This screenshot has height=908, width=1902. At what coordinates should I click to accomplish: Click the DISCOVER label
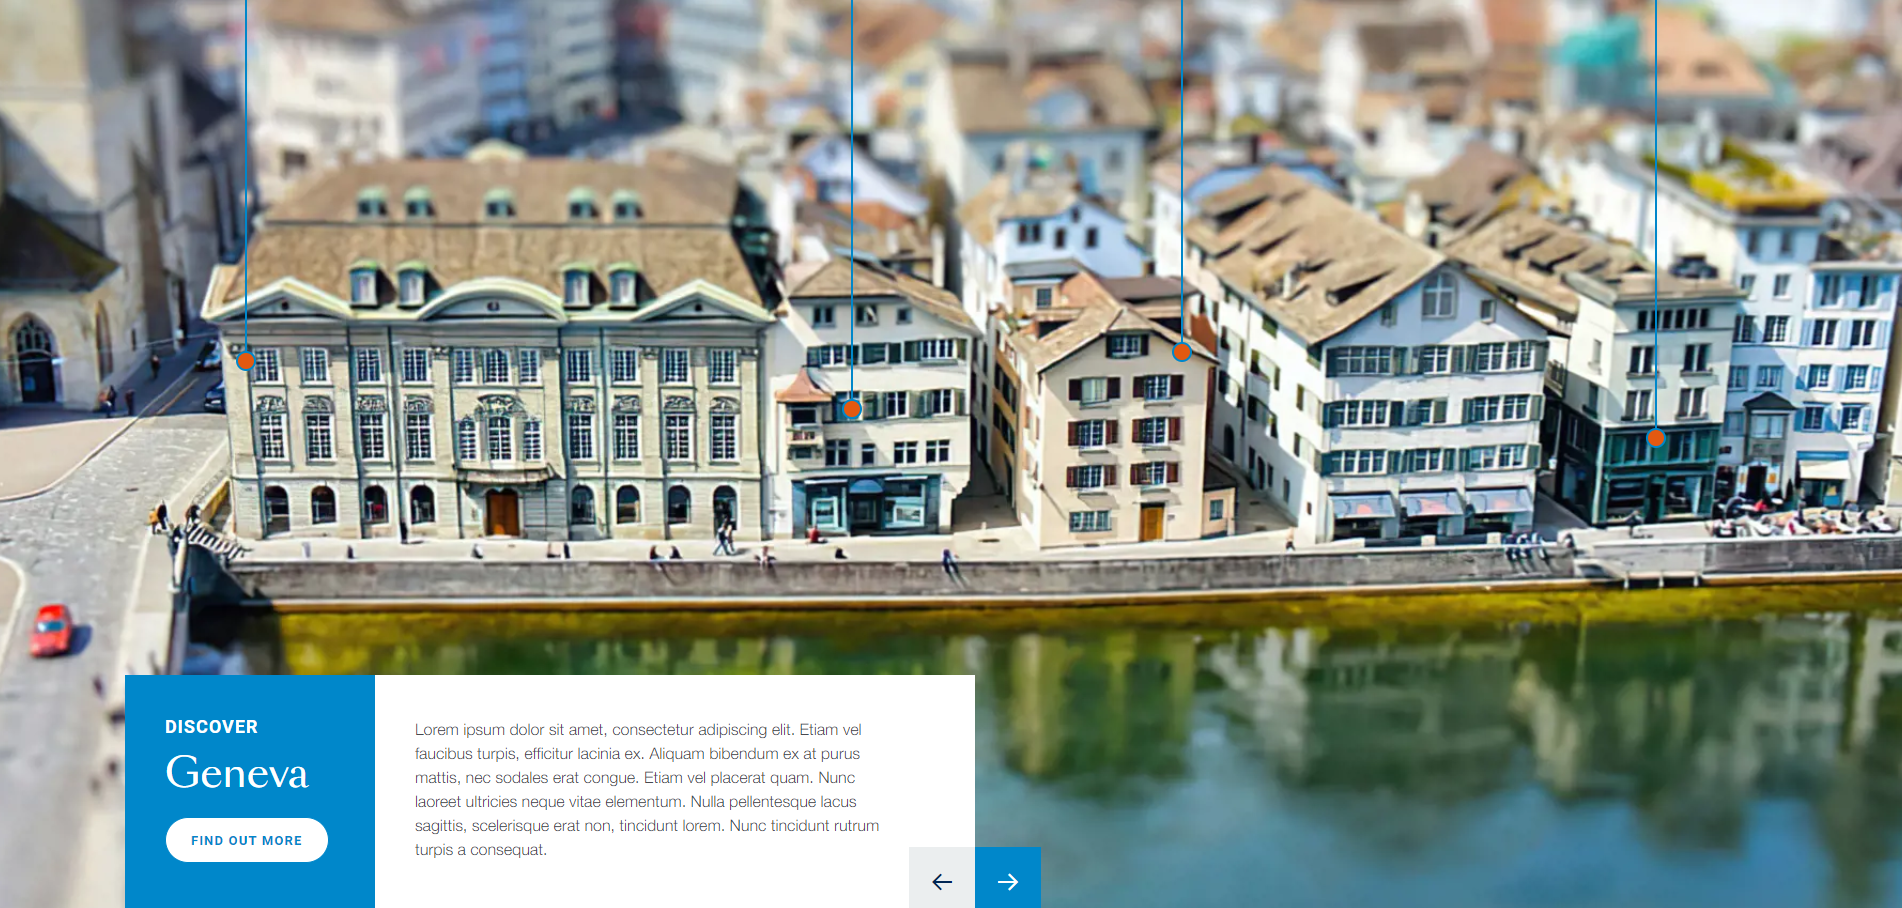tap(211, 727)
